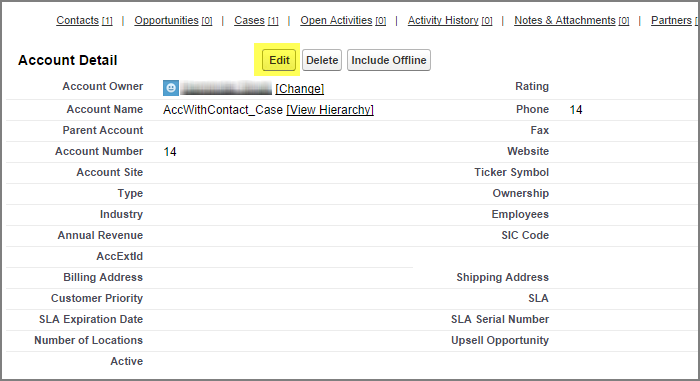
Task: Click the SIC Code label
Action: (525, 235)
